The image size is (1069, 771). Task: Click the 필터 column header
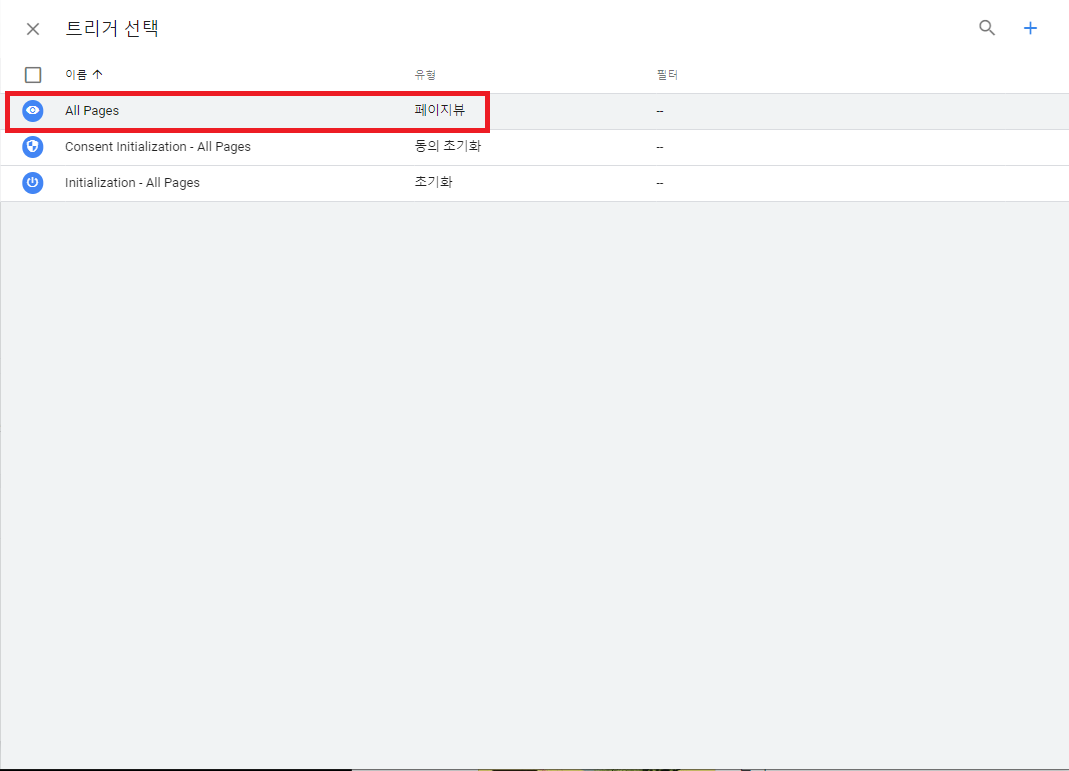pos(667,75)
